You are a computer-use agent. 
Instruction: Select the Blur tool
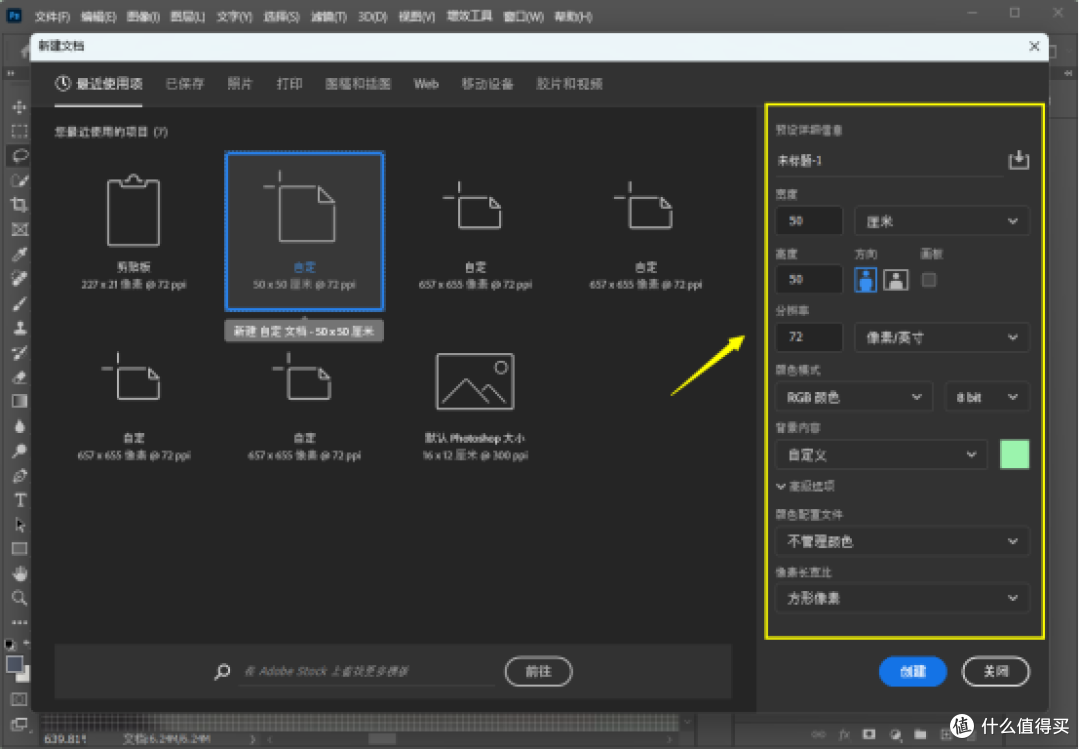[x=19, y=427]
